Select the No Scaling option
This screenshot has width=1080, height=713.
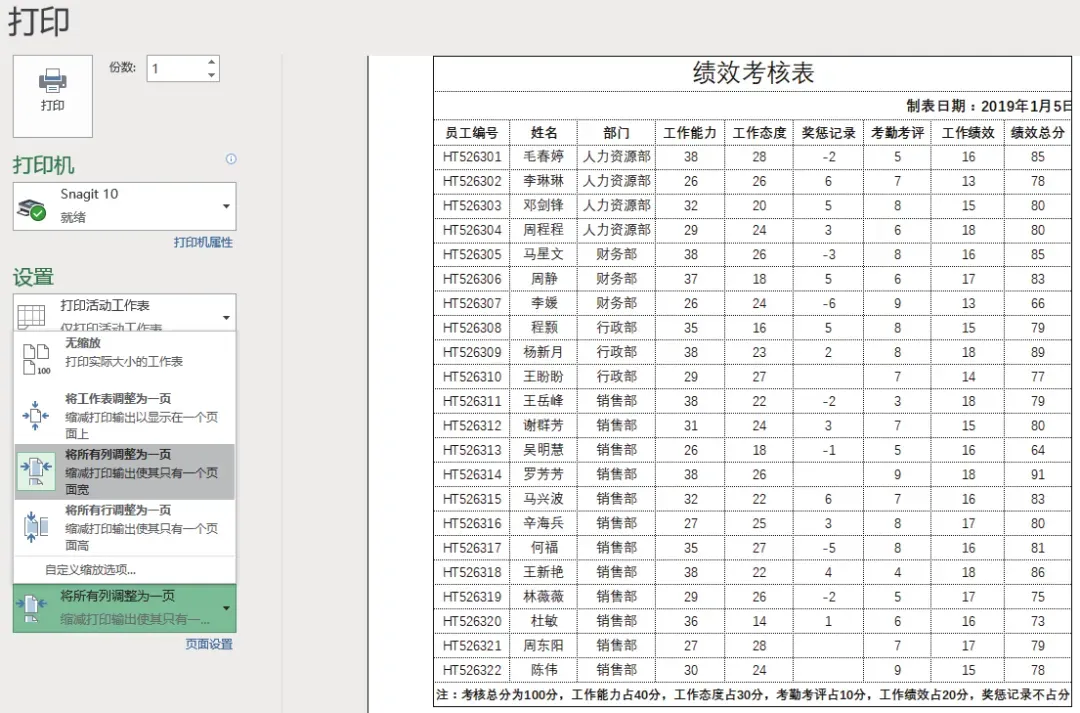[125, 352]
